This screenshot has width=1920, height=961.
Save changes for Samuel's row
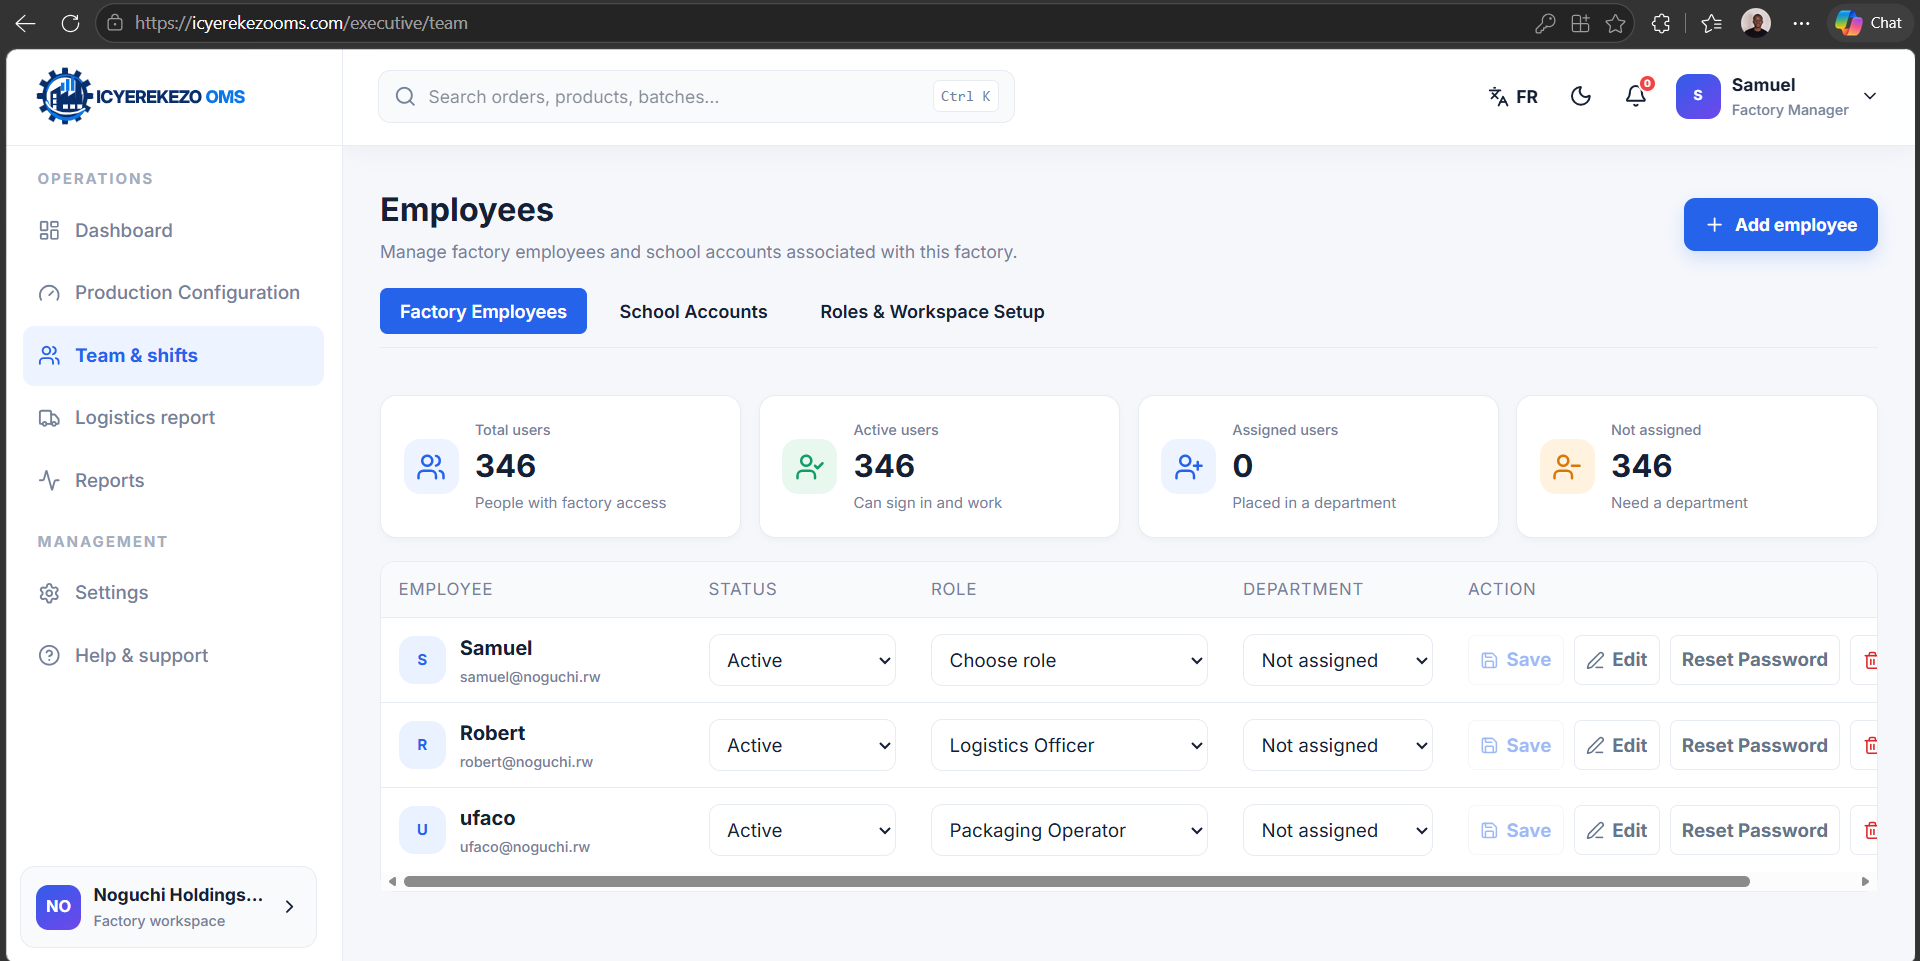click(x=1515, y=660)
